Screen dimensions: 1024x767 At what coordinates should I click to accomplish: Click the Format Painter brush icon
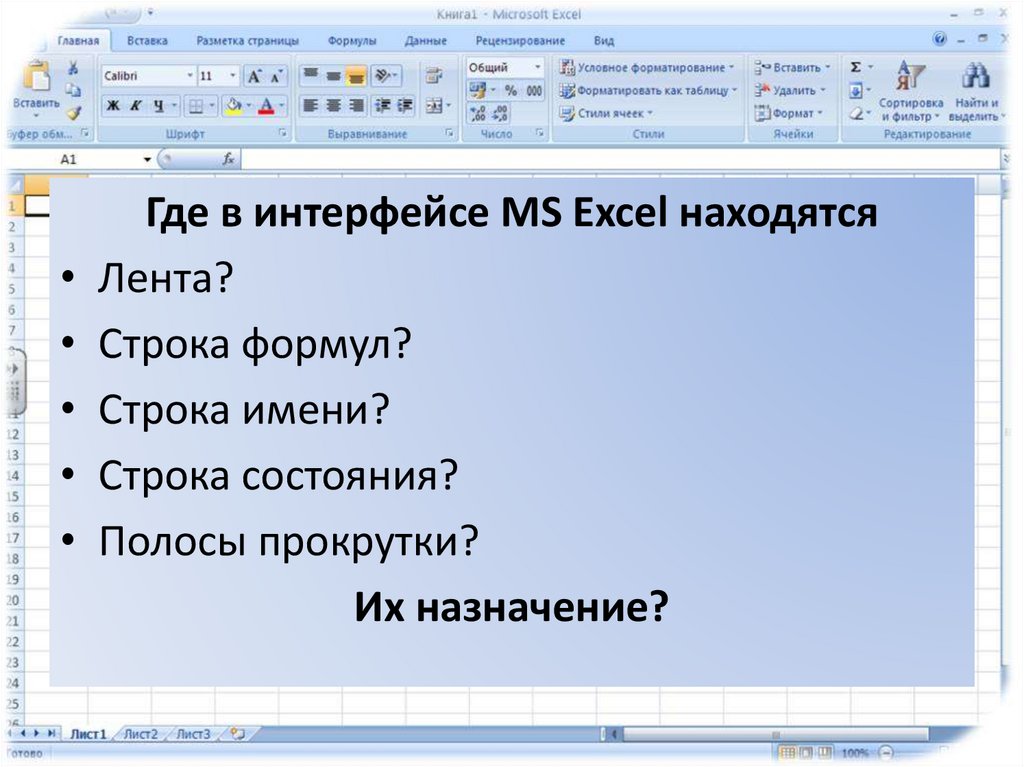pyautogui.click(x=74, y=112)
